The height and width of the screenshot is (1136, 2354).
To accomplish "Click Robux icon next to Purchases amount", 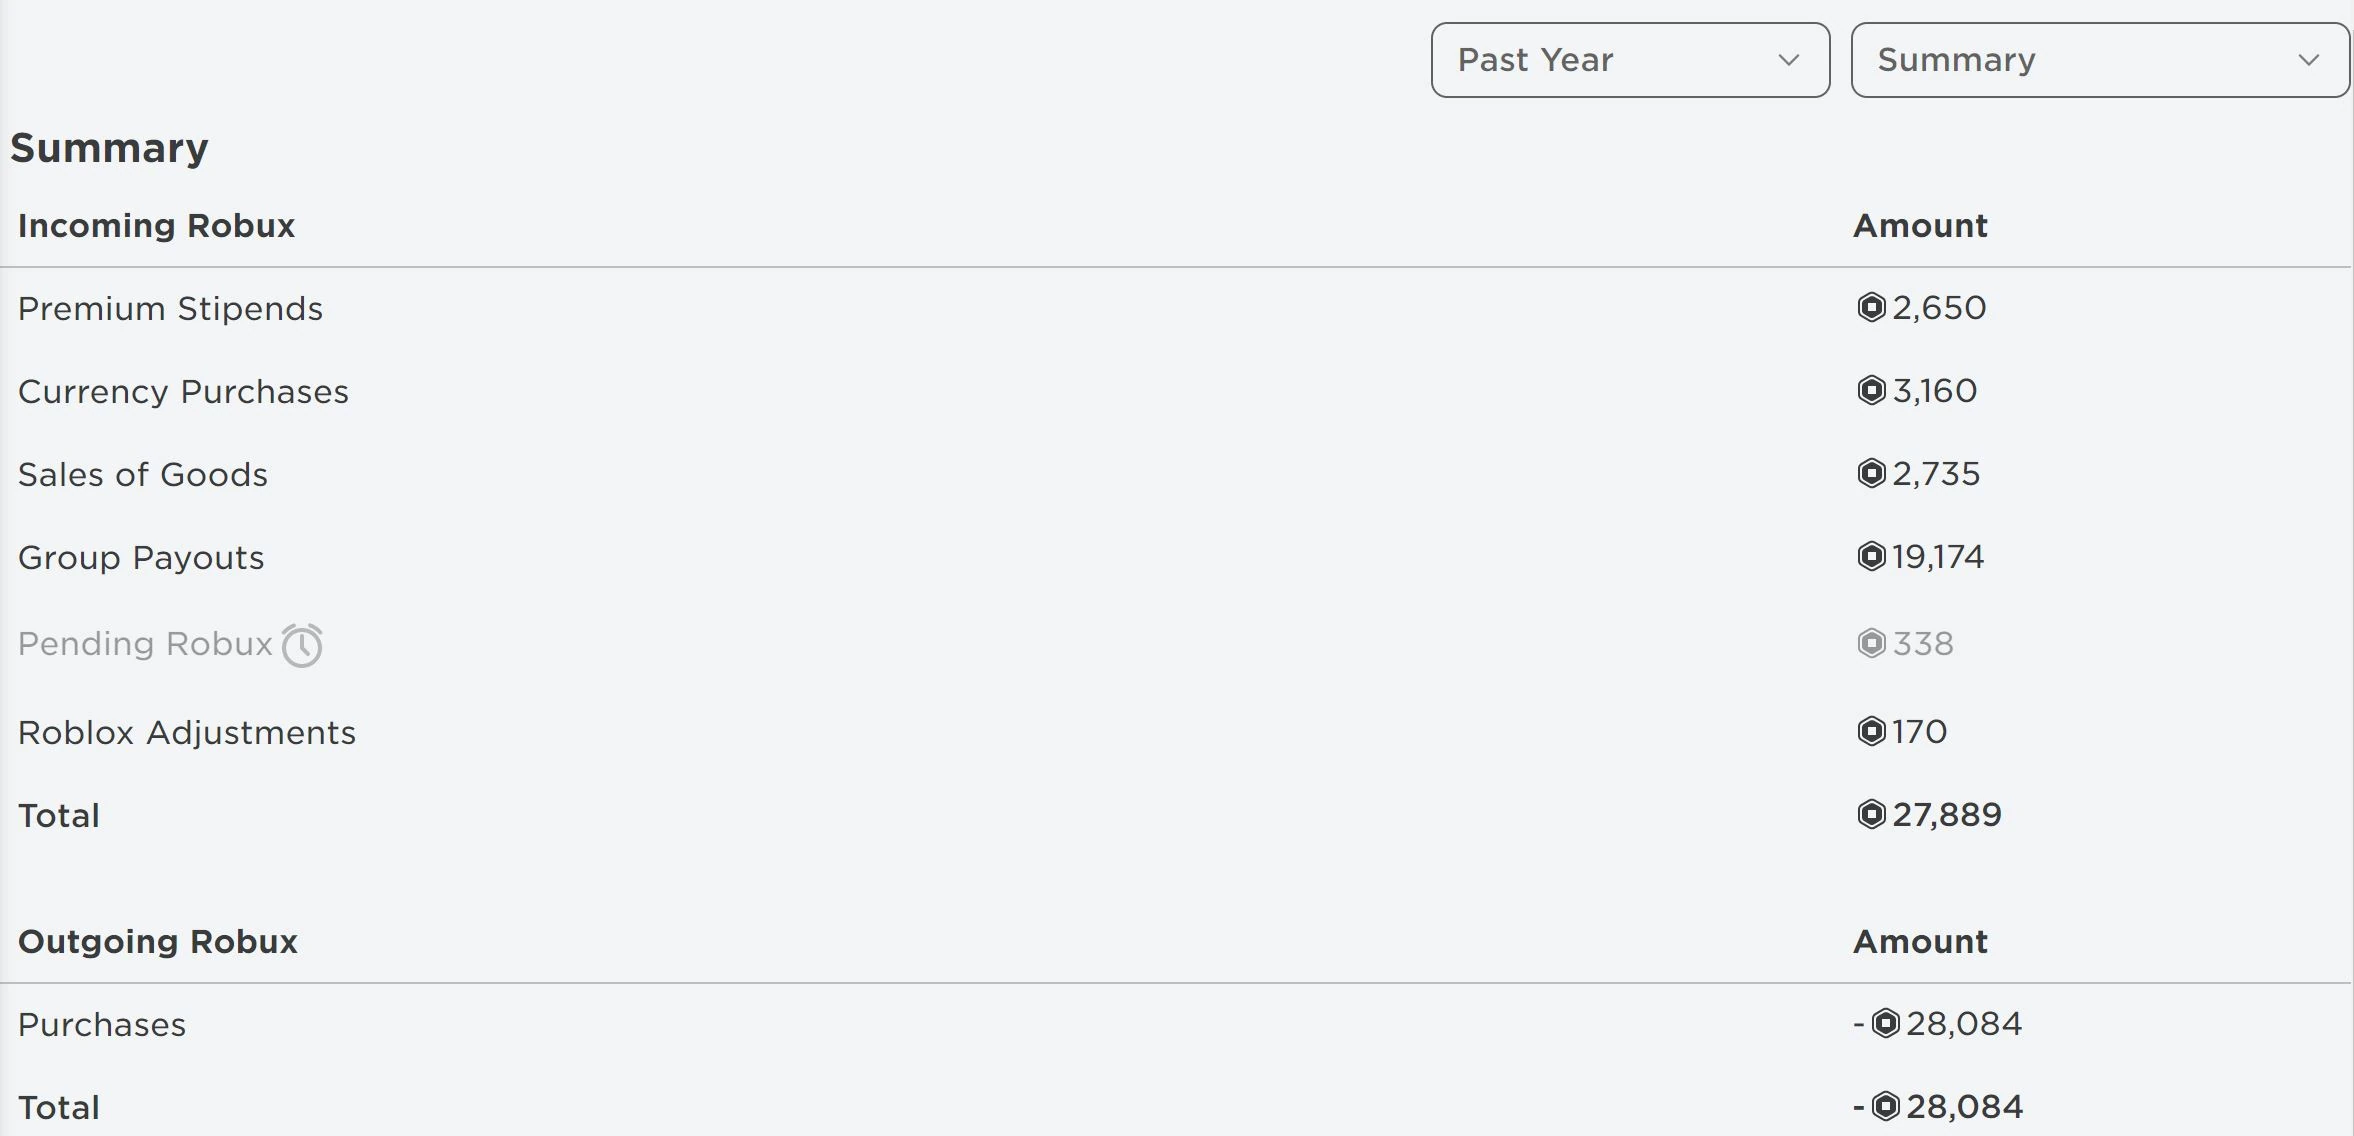I will (x=1885, y=1023).
